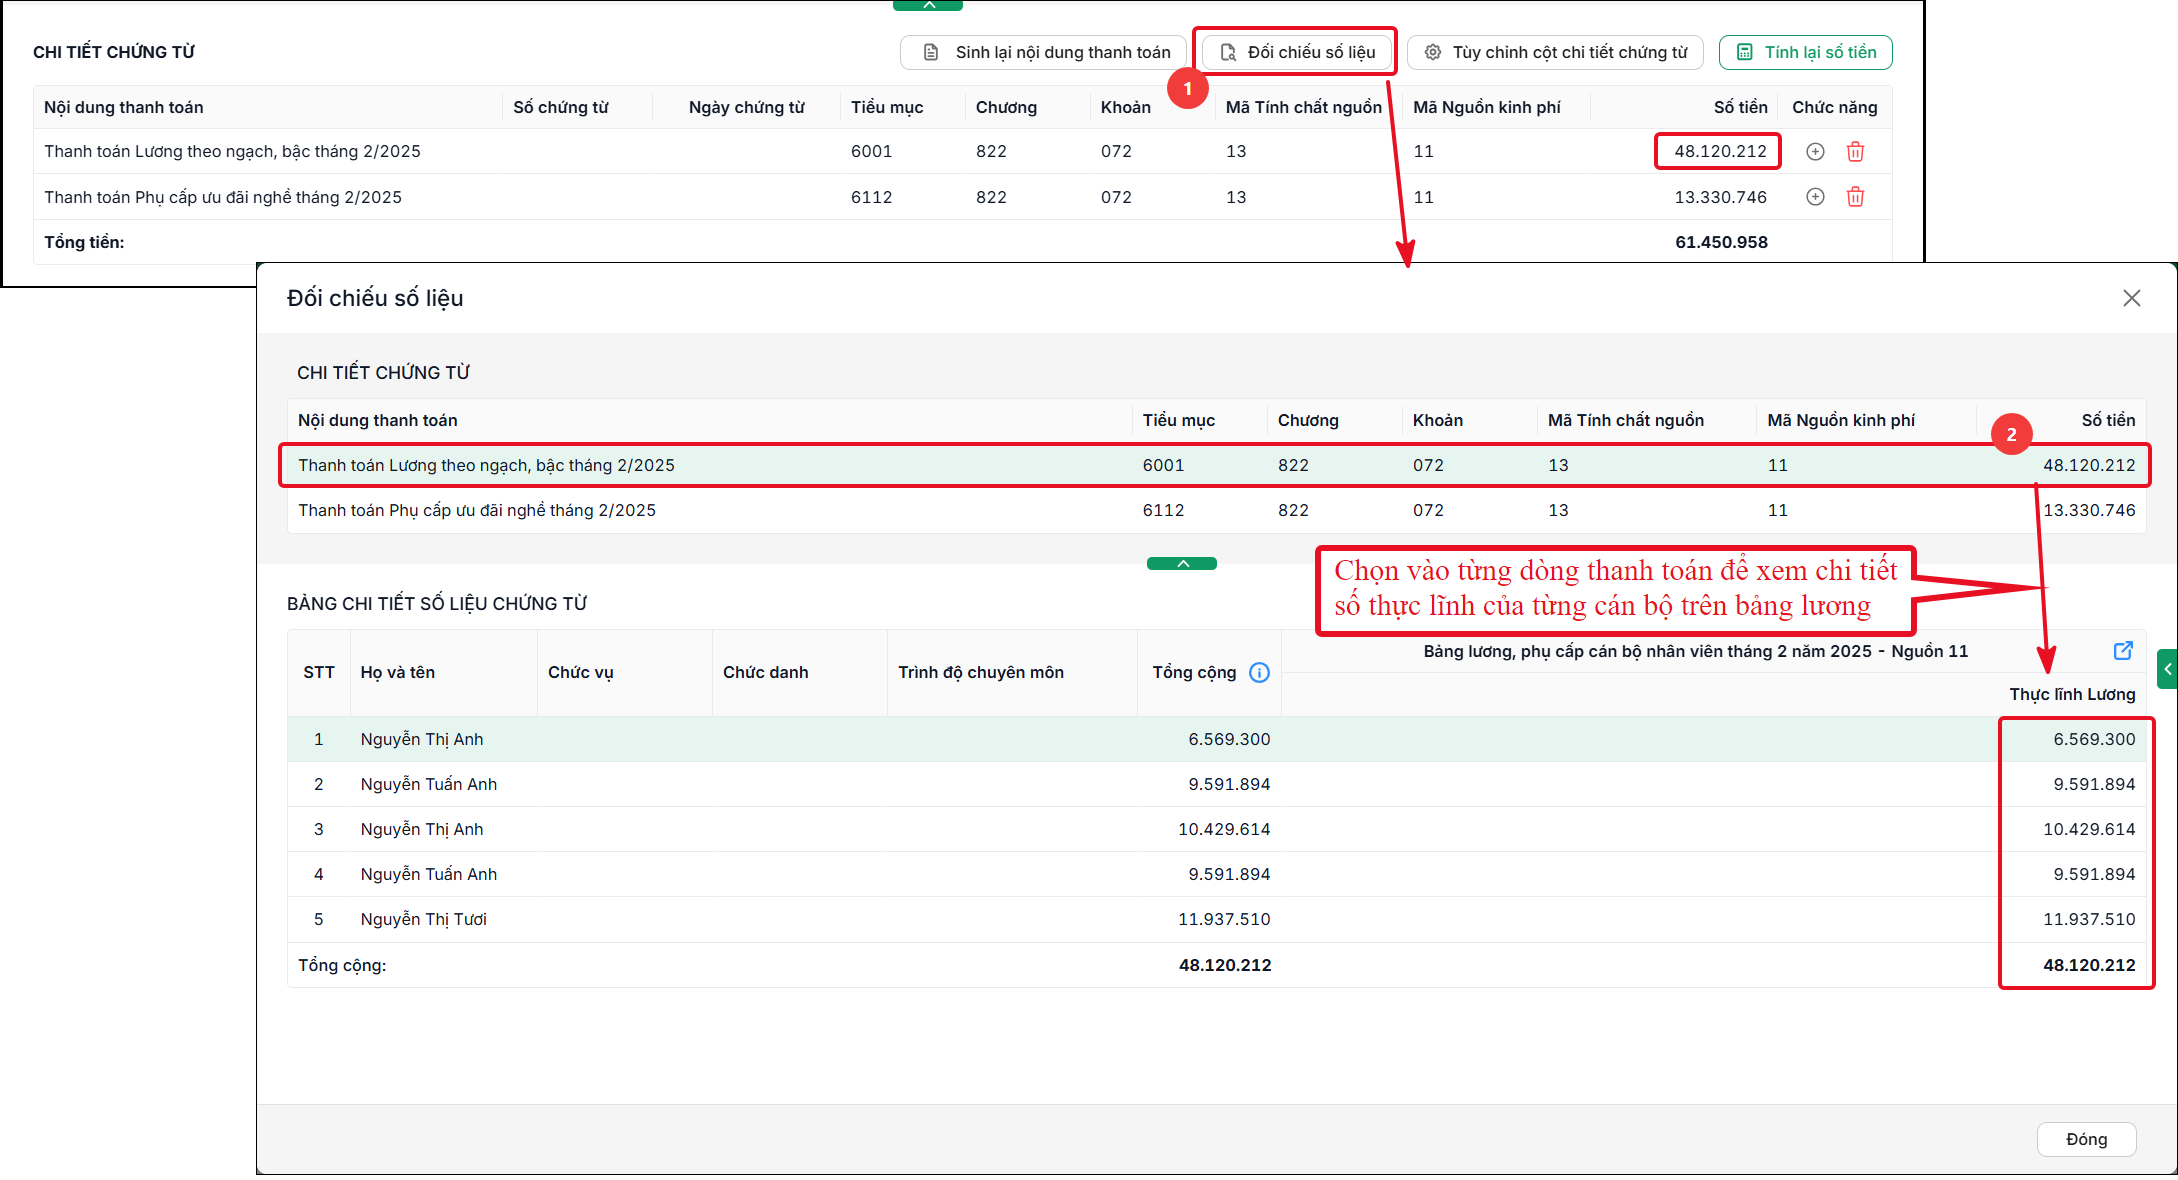
Task: Click the total 61.450.958 value
Action: (1721, 242)
